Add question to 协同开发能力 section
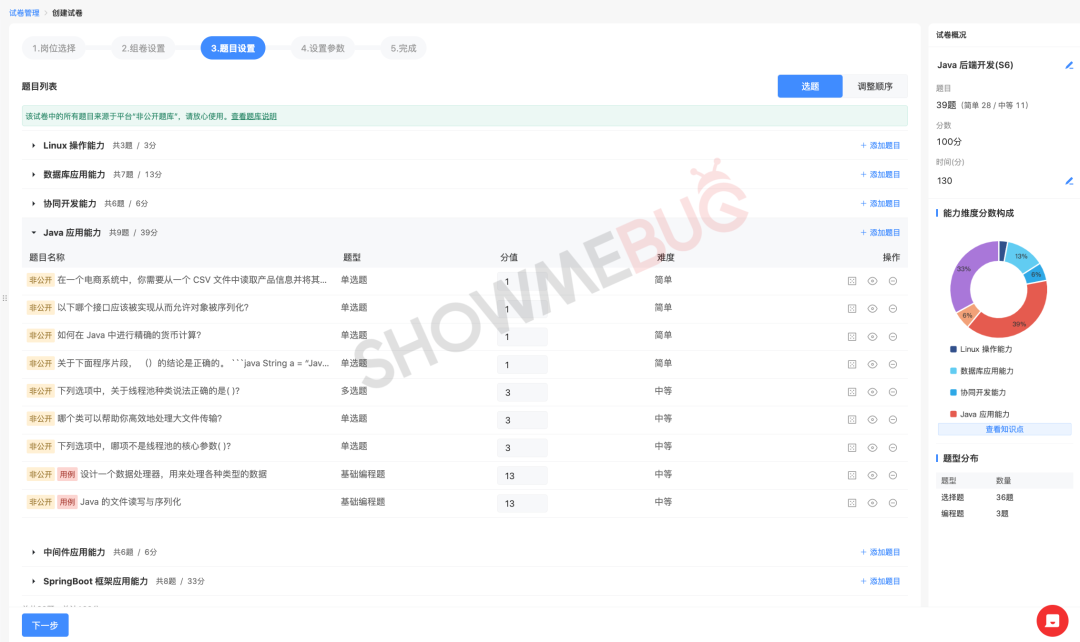 click(880, 204)
